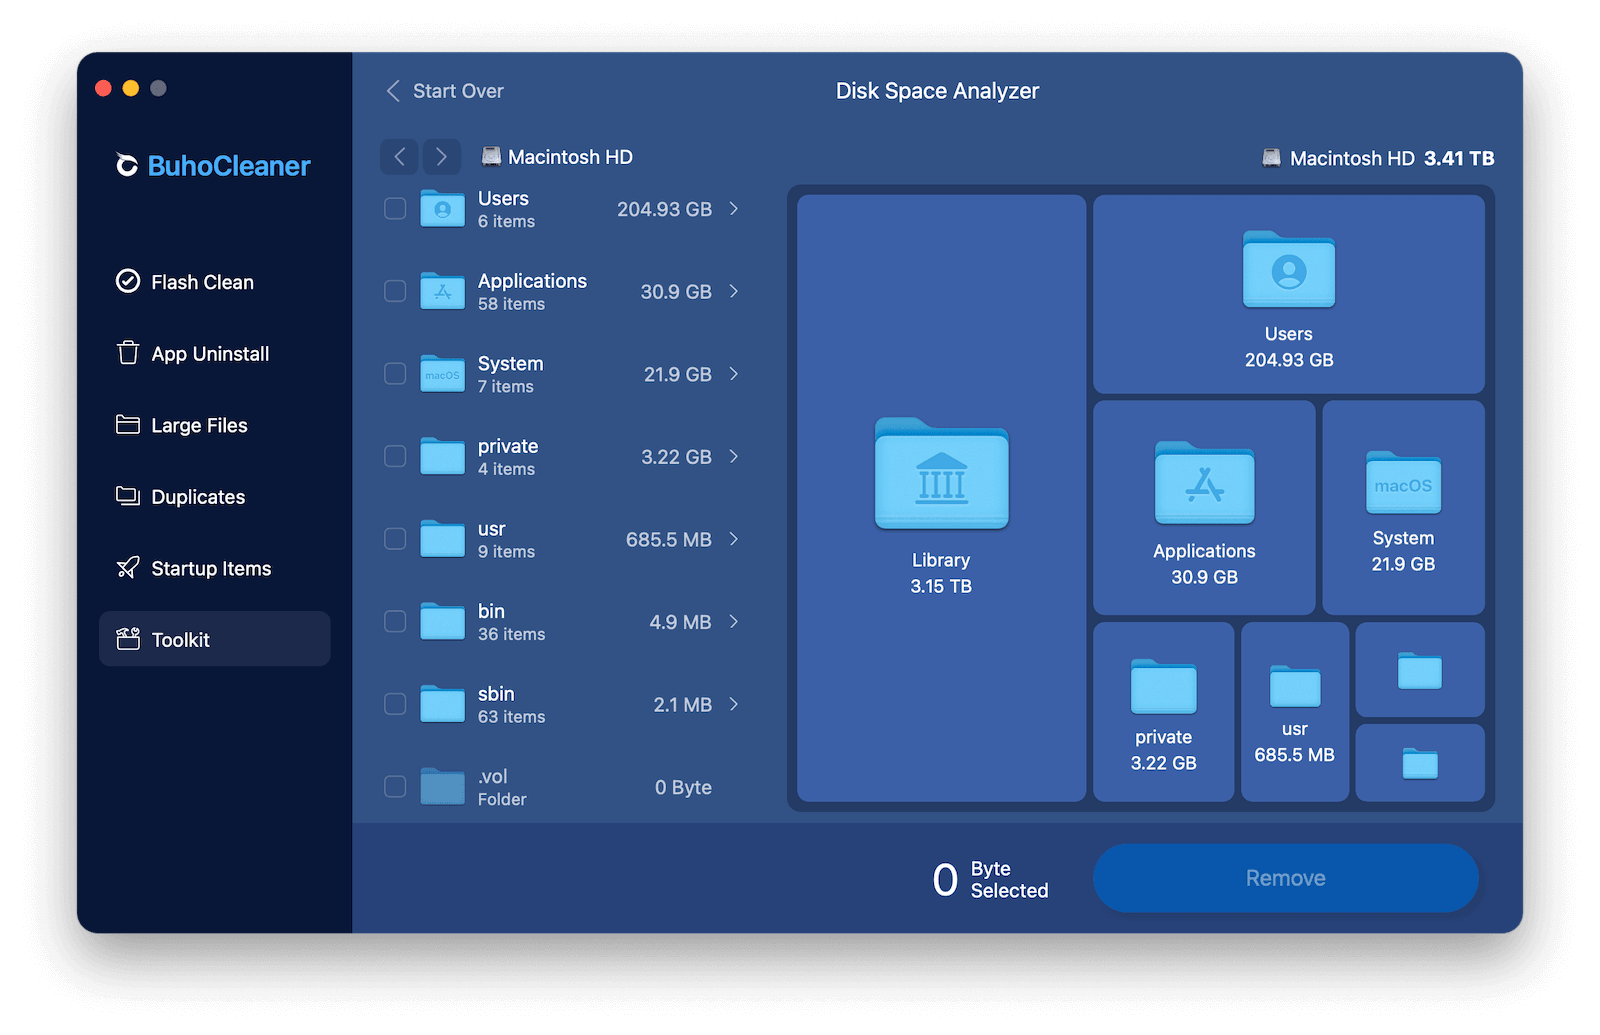Open the Flash Clean feature
Screen dimensions: 1600x1035
202,282
